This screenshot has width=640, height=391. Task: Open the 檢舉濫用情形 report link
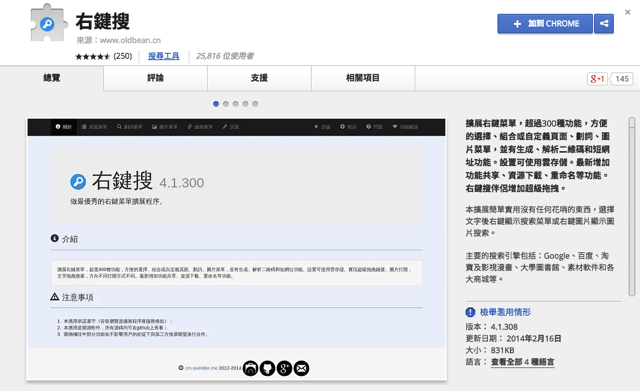click(x=505, y=312)
